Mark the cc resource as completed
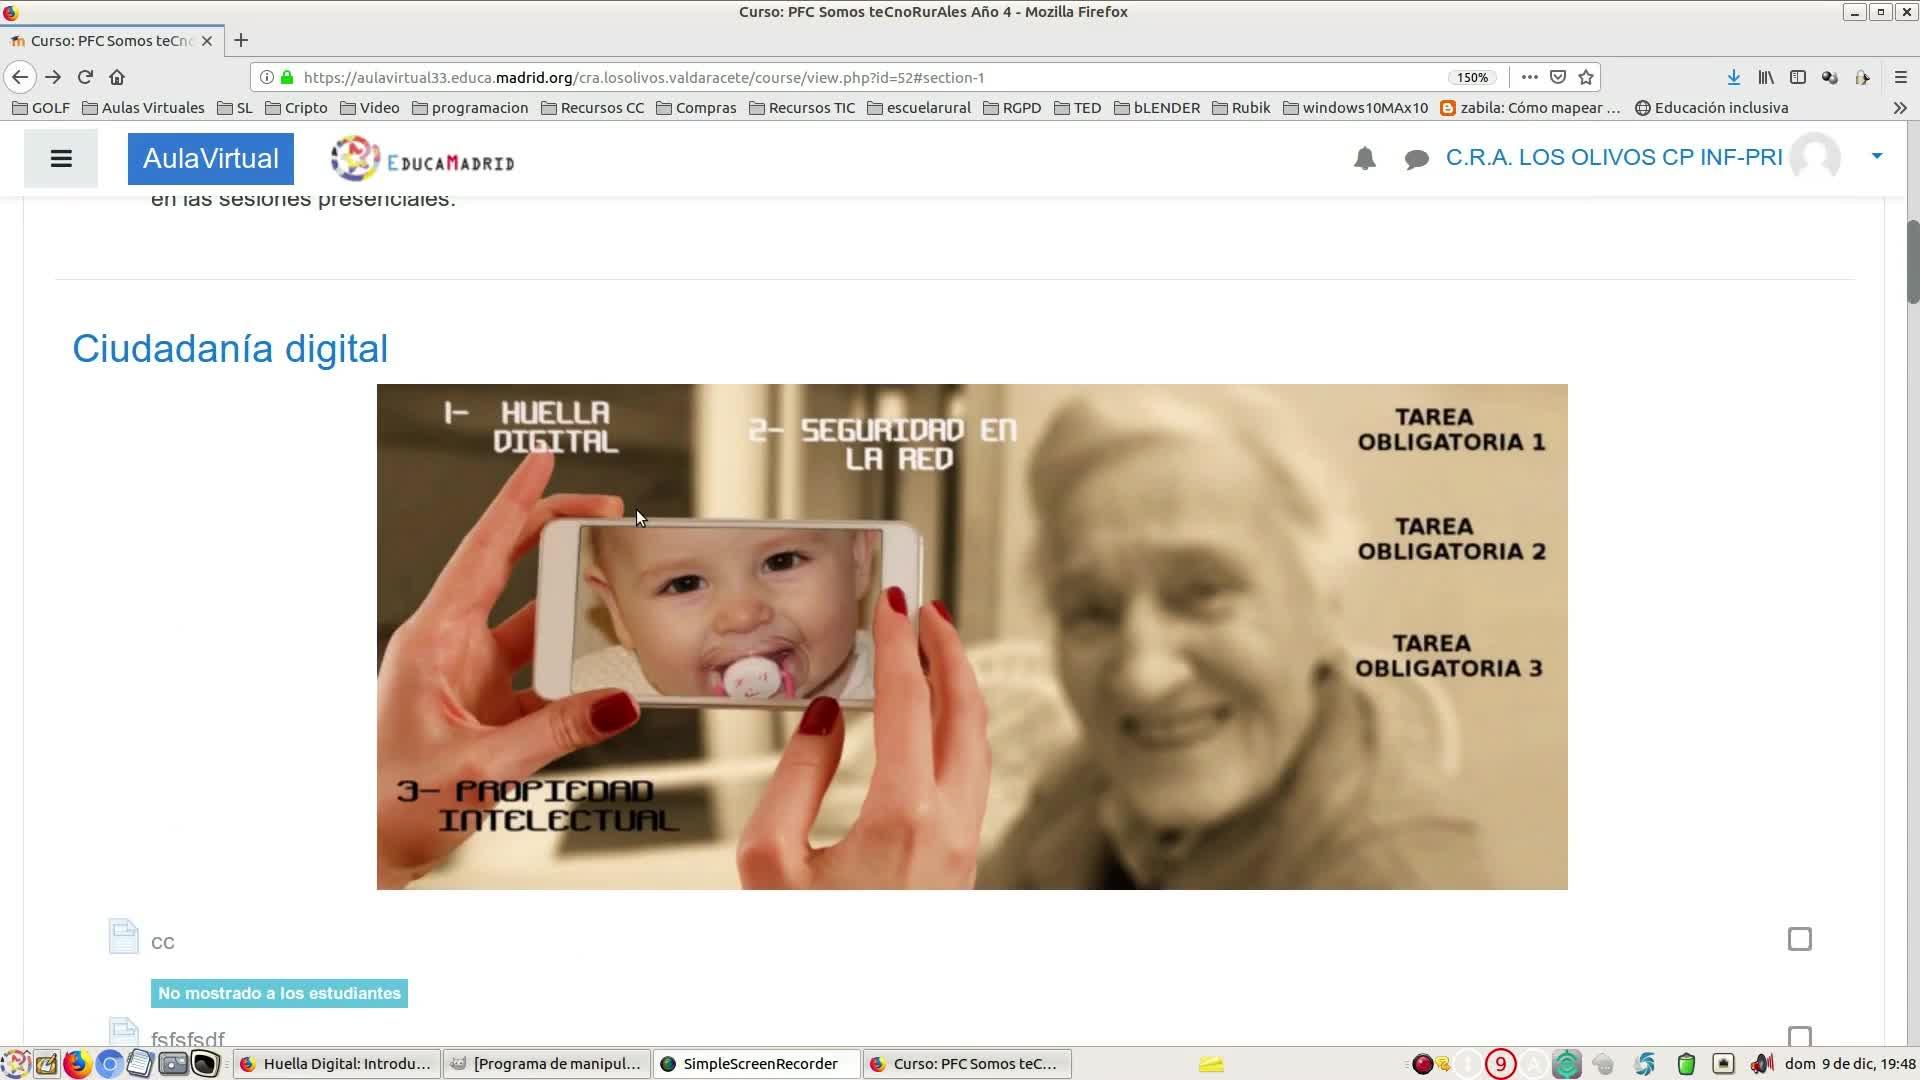Image resolution: width=1920 pixels, height=1080 pixels. coord(1799,939)
